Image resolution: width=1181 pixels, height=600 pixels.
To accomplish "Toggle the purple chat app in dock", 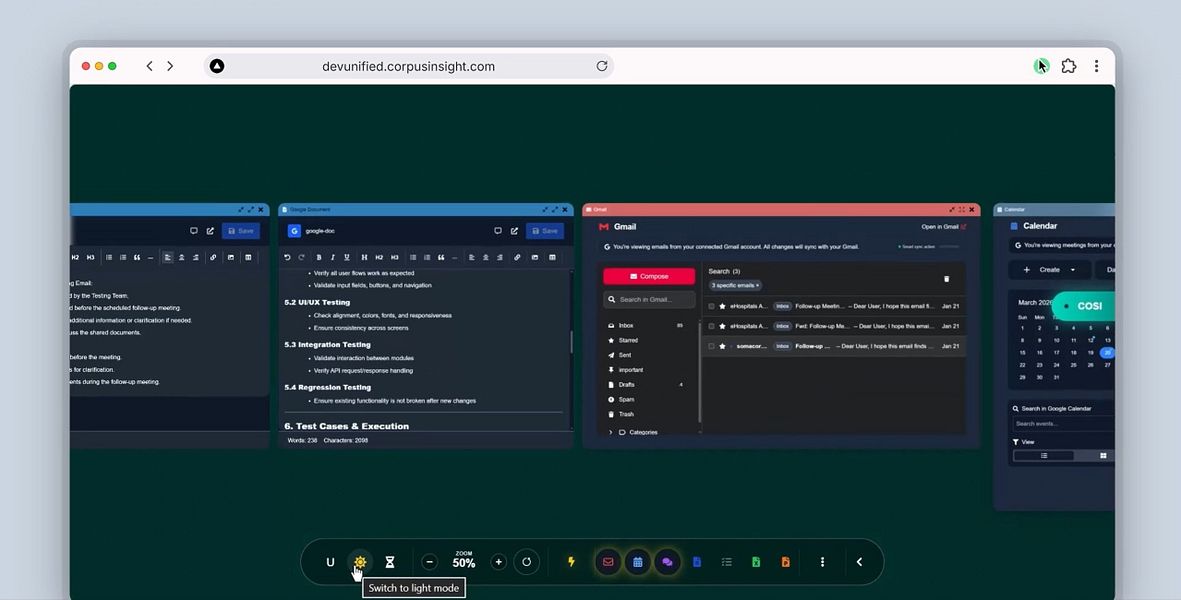I will (x=667, y=562).
